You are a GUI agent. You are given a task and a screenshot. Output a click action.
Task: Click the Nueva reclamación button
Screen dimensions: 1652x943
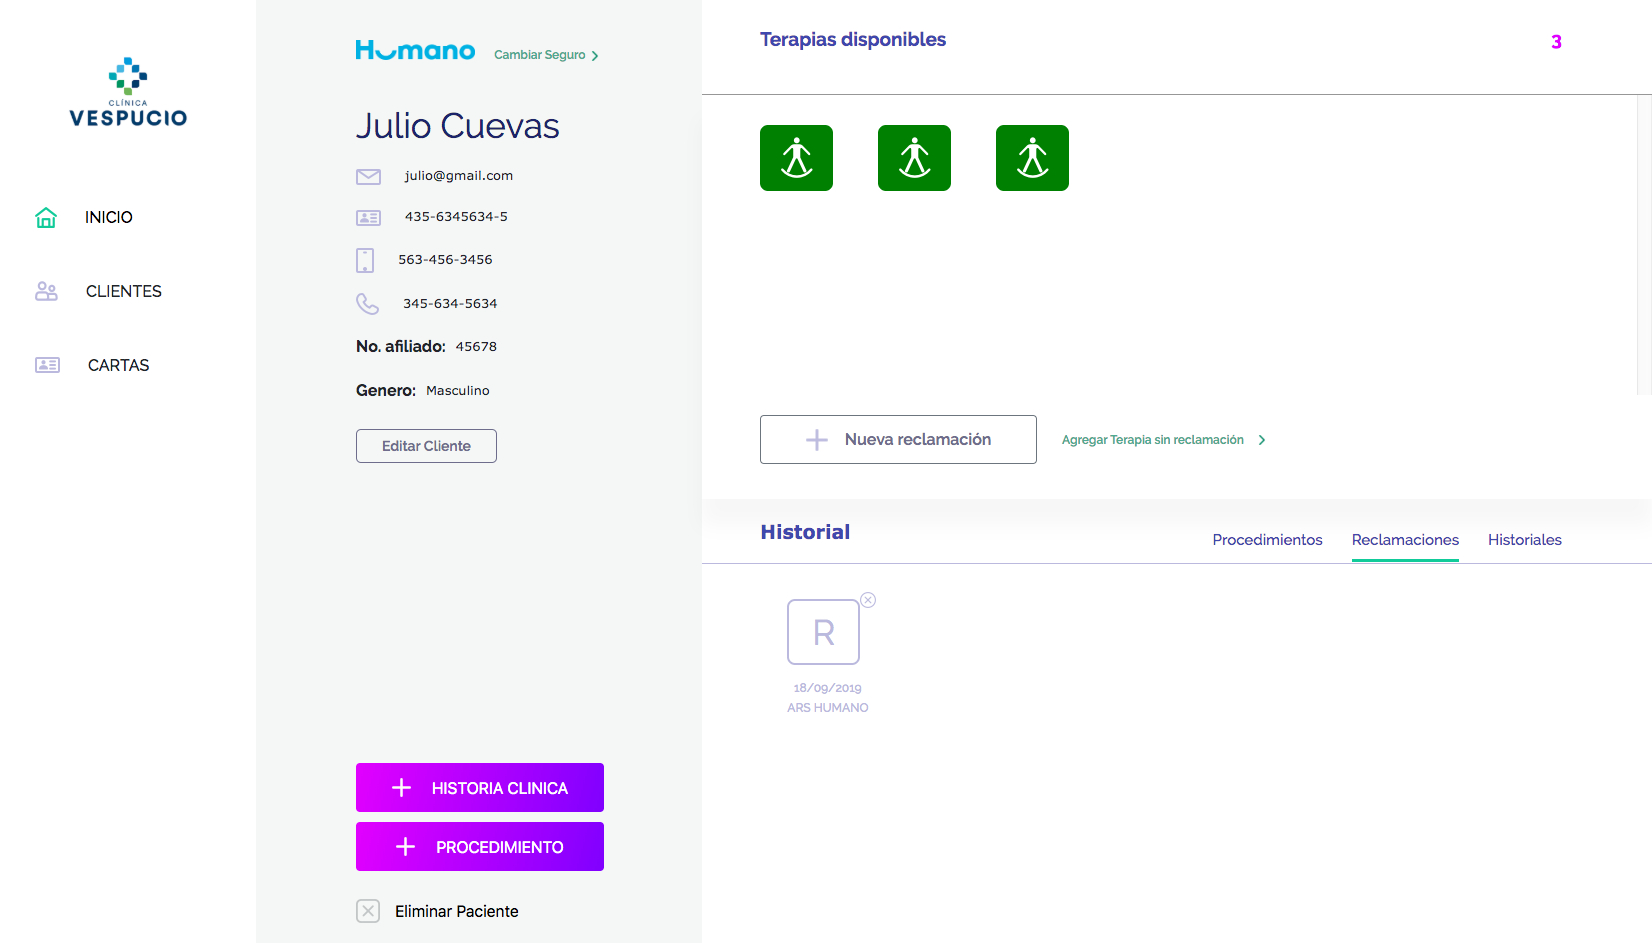(898, 440)
